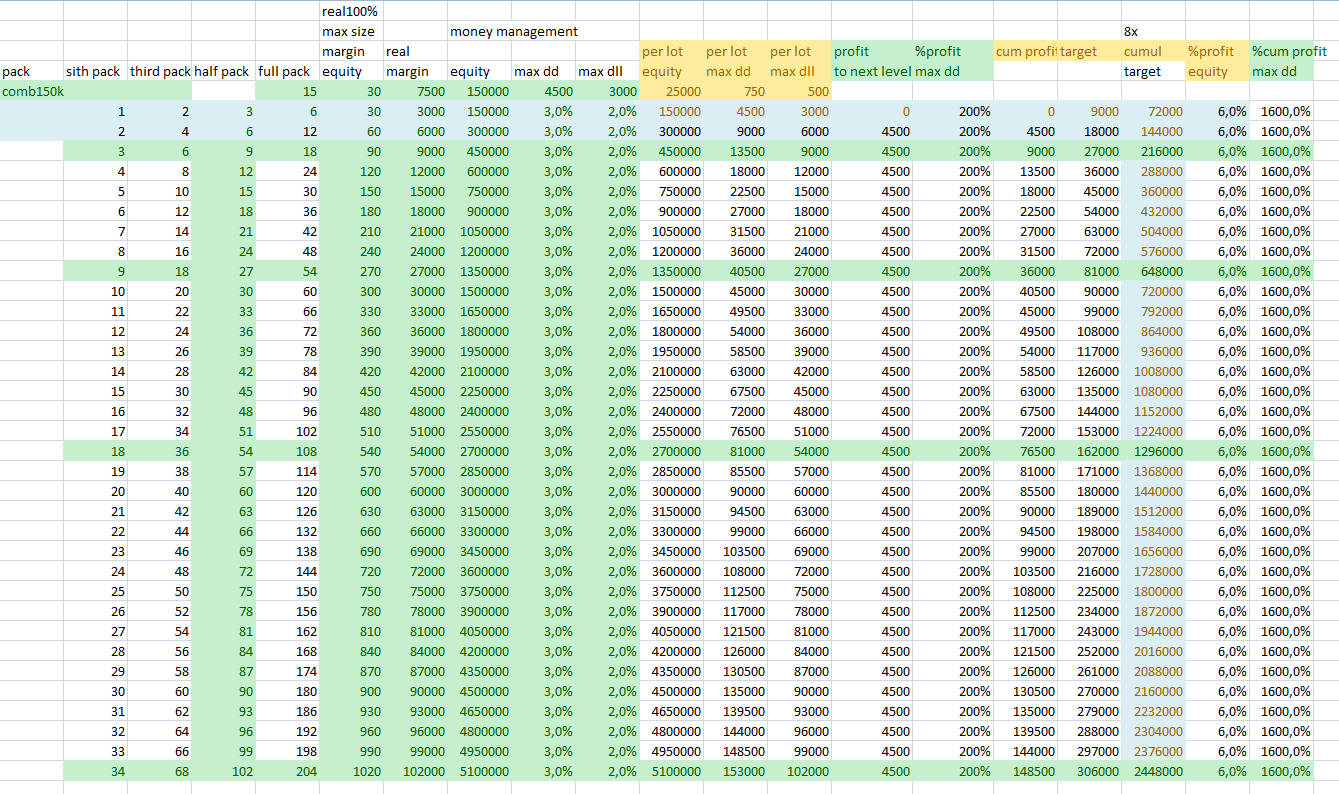Select the full pack cell 144
1339x794 pixels.
point(288,571)
